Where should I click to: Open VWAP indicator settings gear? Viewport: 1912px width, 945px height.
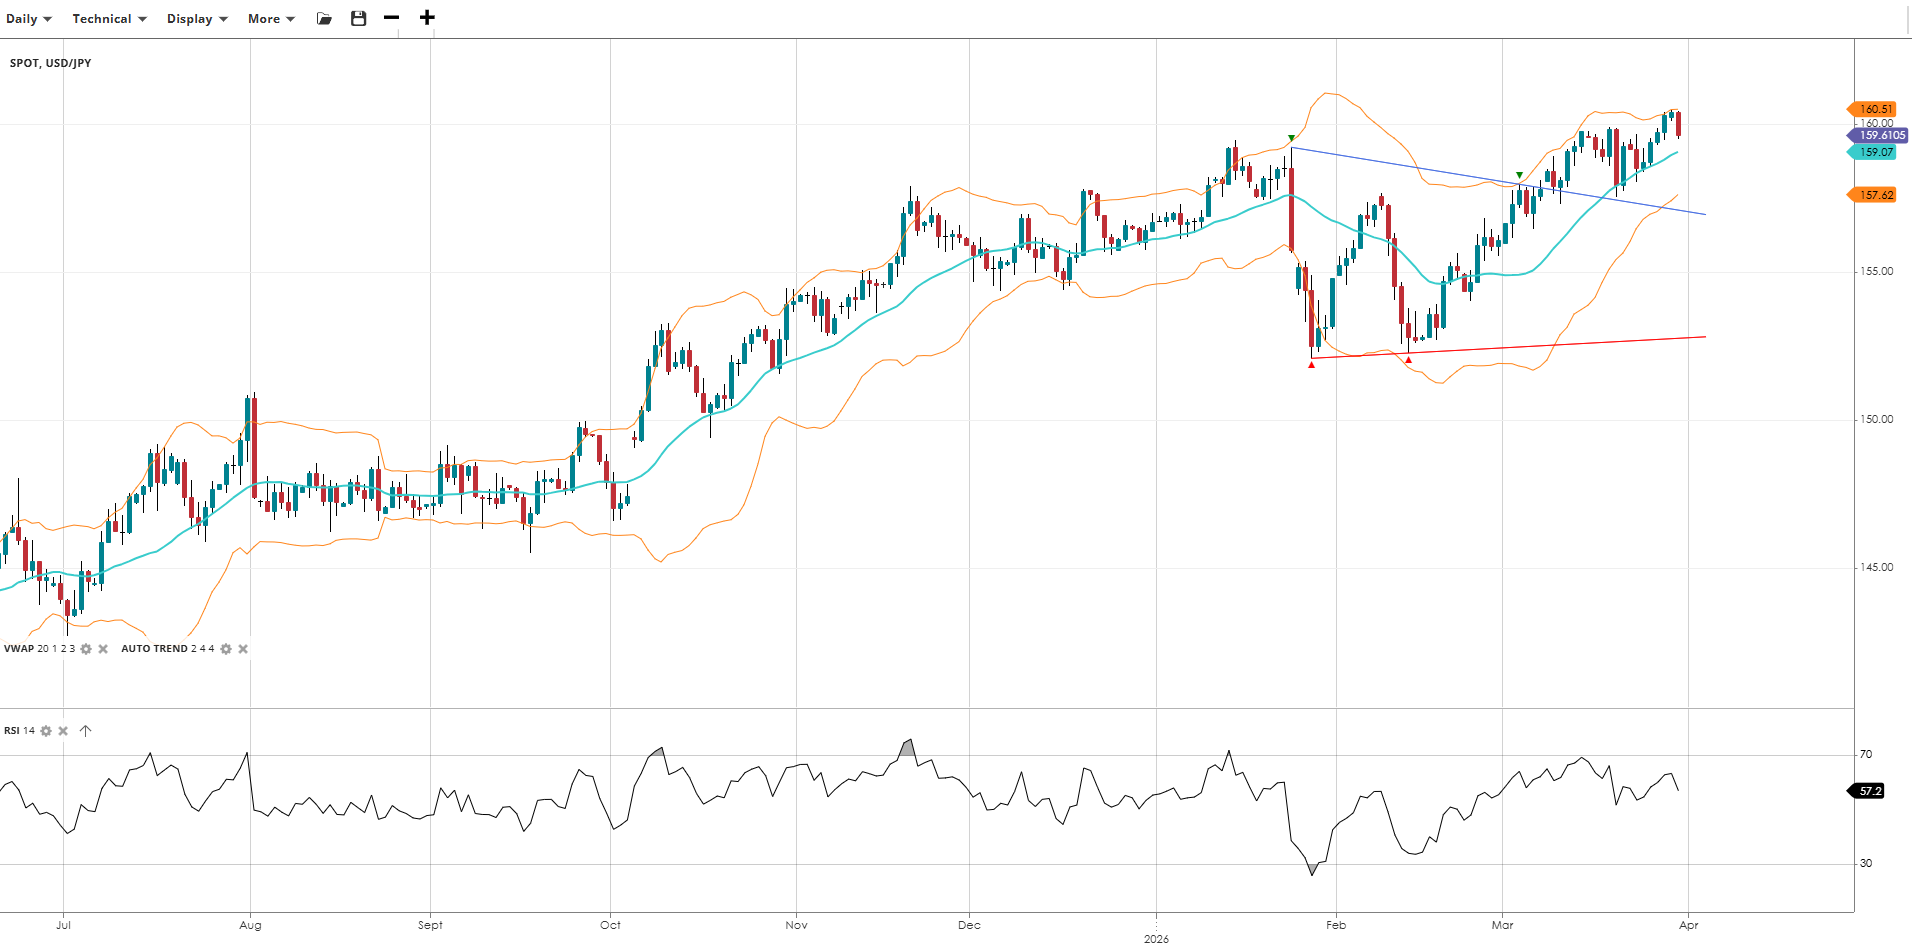pyautogui.click(x=86, y=649)
